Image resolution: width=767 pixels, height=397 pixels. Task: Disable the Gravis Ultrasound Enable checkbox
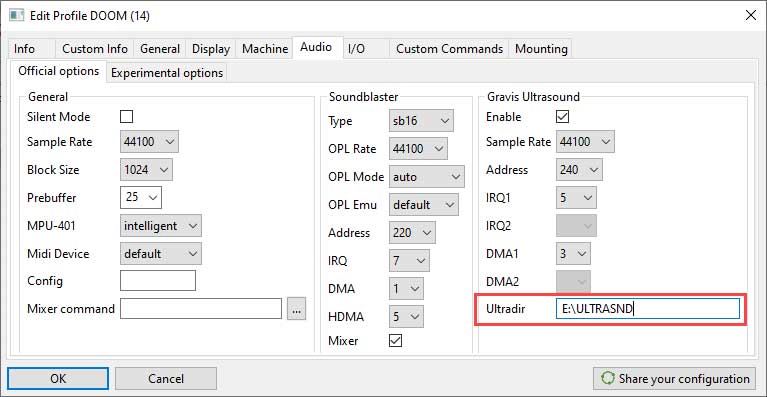tap(563, 117)
